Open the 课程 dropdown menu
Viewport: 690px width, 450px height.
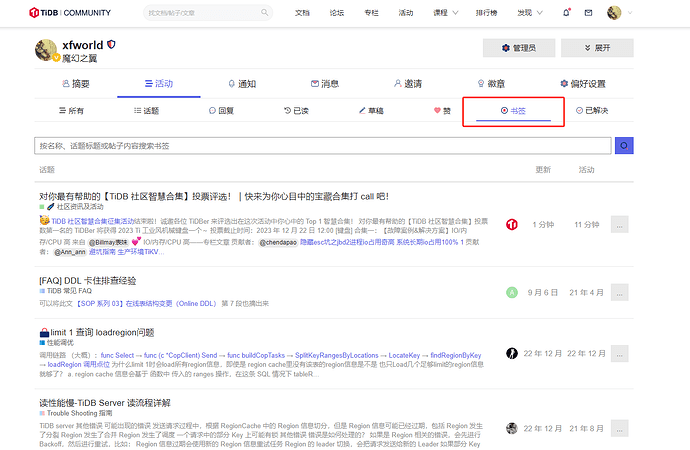tap(443, 13)
